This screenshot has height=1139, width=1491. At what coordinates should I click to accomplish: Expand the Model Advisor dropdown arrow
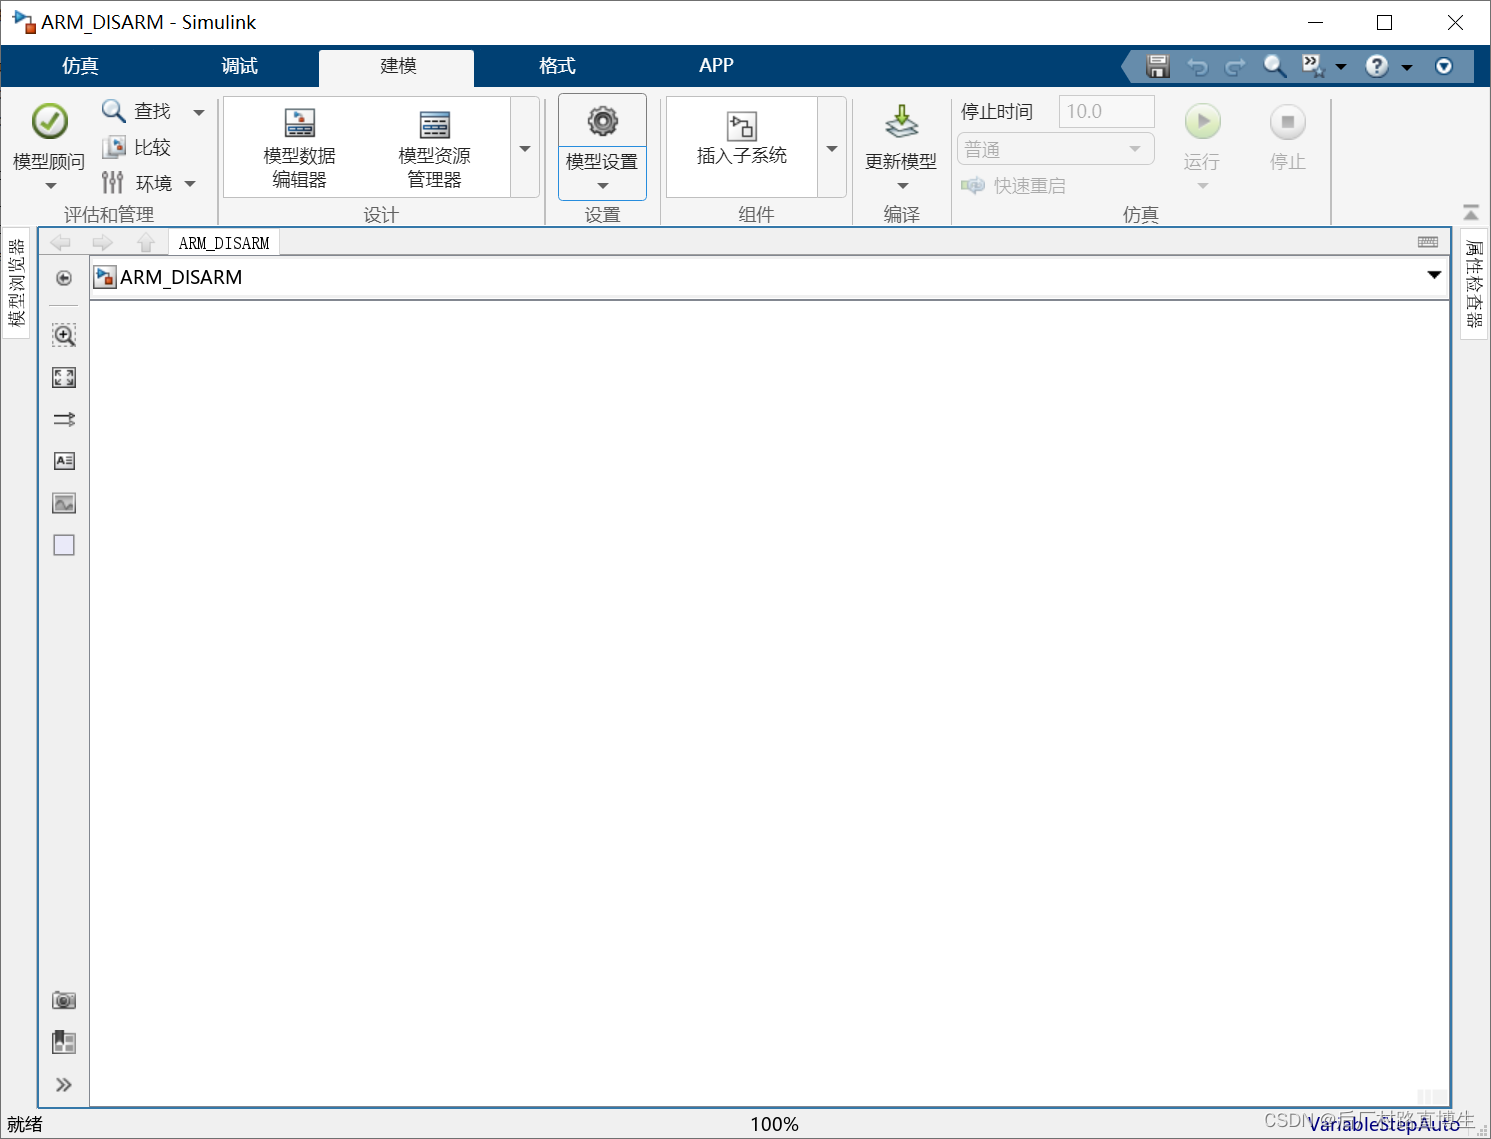(50, 186)
